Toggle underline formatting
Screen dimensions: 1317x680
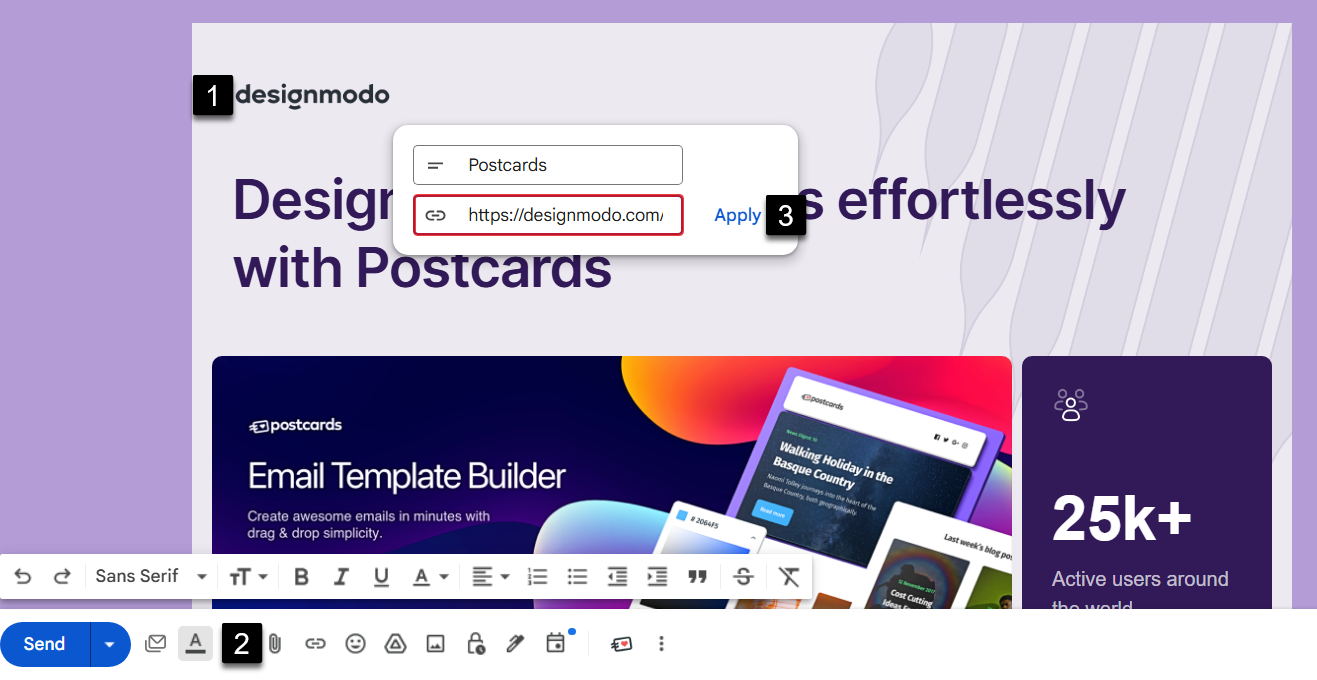click(381, 577)
